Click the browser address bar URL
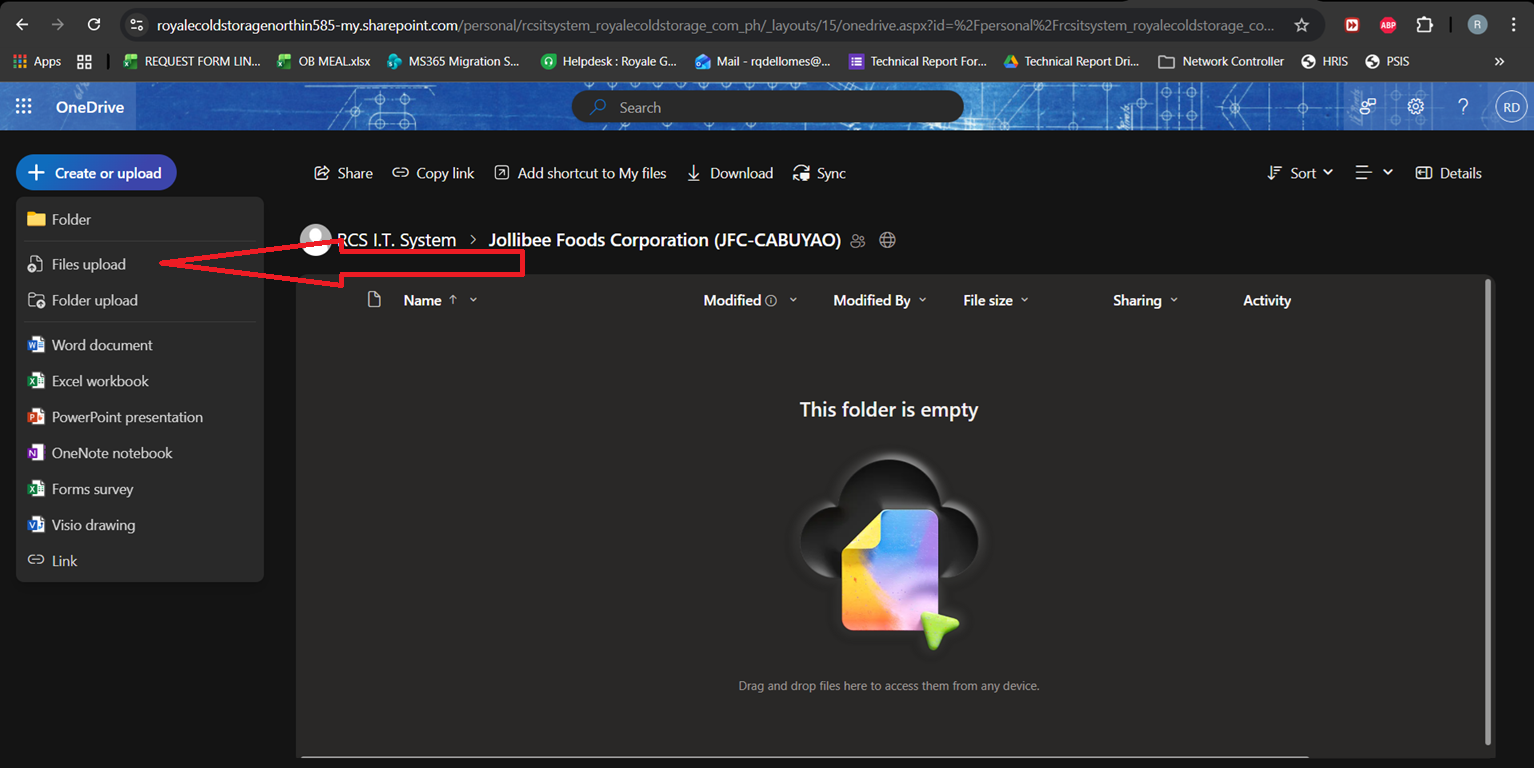The width and height of the screenshot is (1534, 768). pyautogui.click(x=716, y=25)
